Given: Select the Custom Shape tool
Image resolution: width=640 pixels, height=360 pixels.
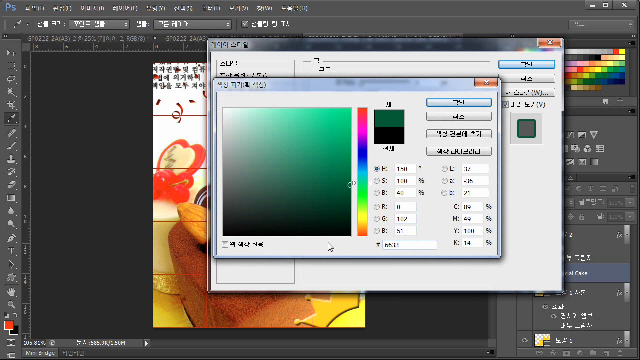Looking at the screenshot, I should (x=11, y=278).
